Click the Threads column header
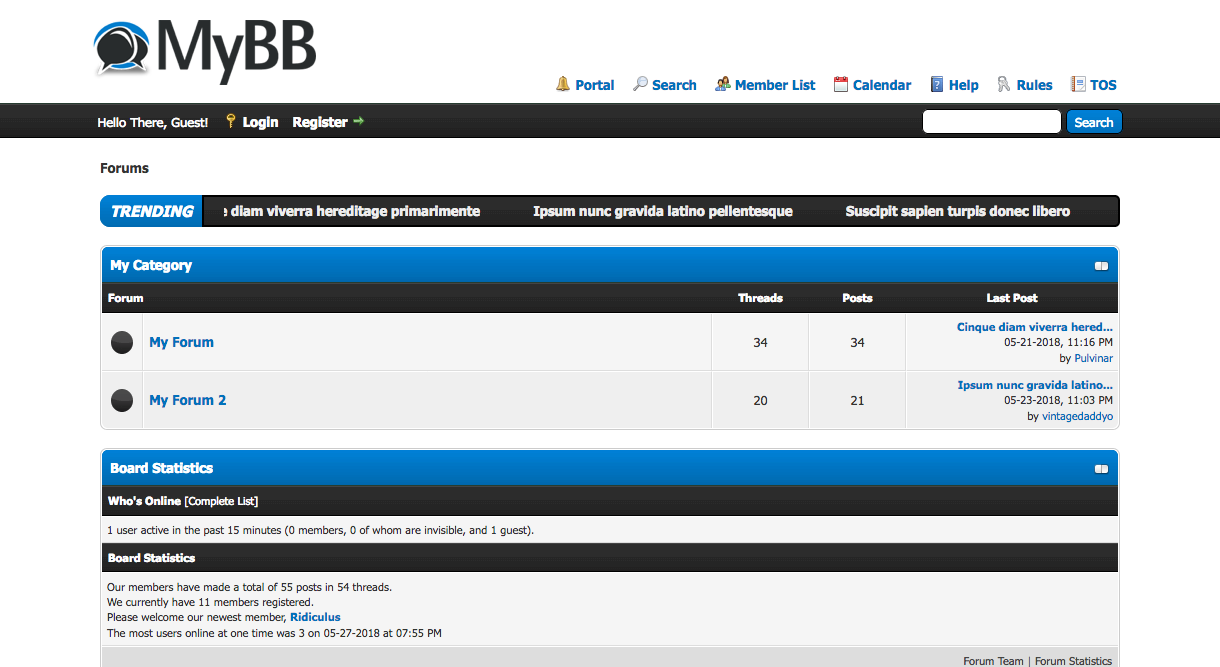Viewport: 1220px width, 667px height. 760,298
